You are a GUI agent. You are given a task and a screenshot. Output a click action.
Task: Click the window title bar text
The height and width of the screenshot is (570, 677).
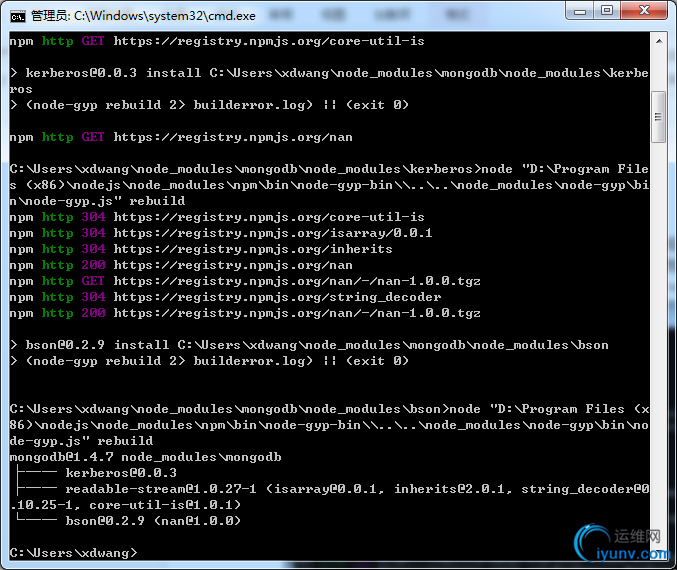[x=143, y=16]
